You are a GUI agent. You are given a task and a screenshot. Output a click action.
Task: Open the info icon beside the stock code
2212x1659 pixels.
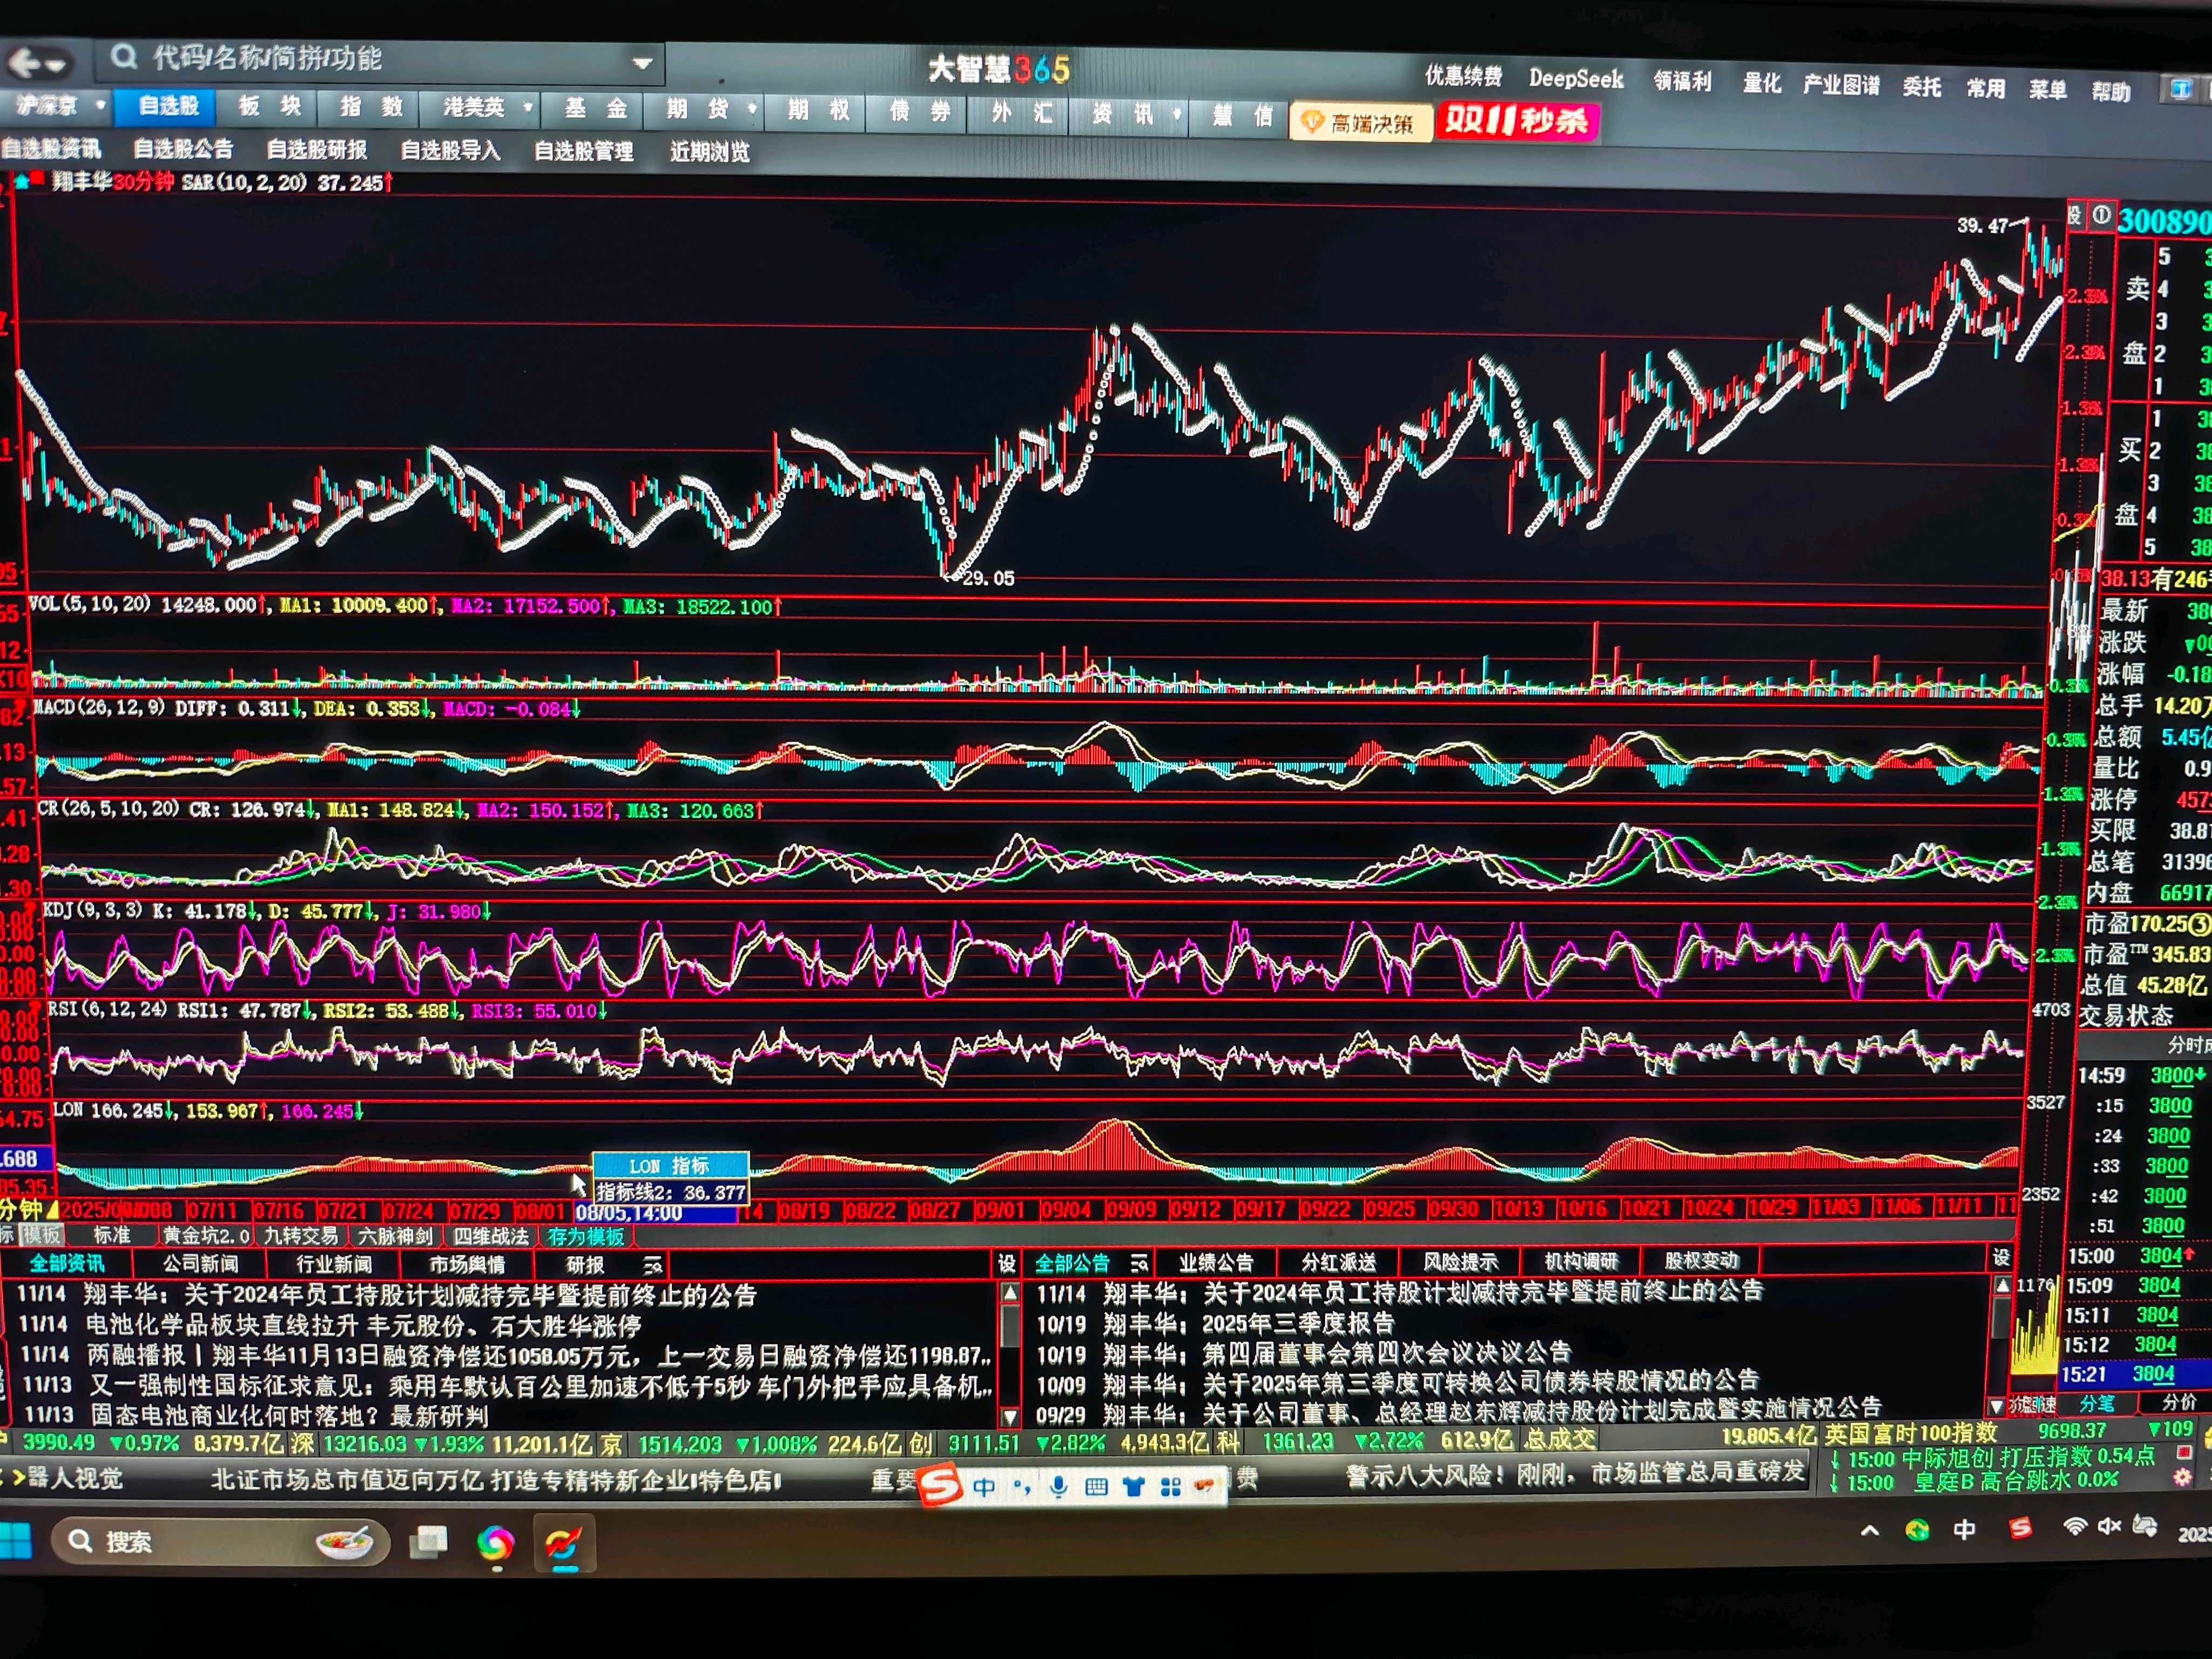[x=2101, y=216]
